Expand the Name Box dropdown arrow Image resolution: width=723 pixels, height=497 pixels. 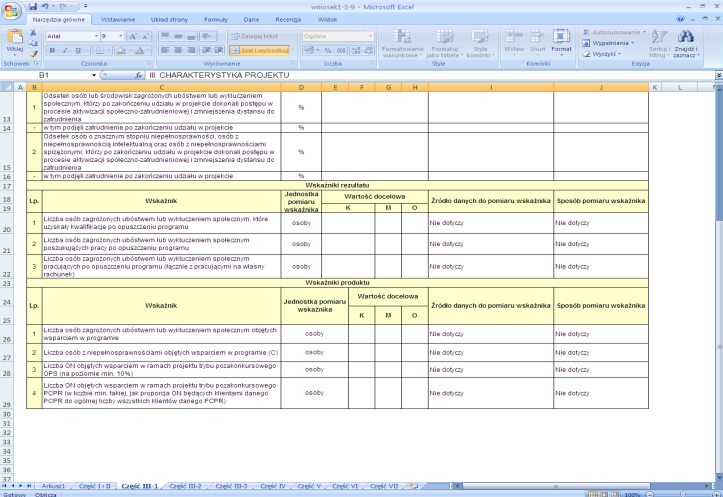(x=94, y=75)
